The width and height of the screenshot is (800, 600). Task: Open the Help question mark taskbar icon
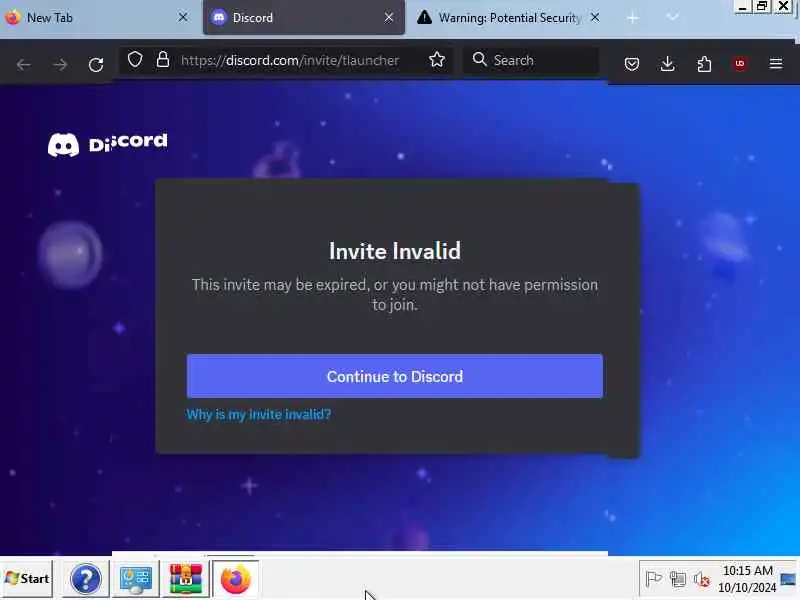point(86,579)
